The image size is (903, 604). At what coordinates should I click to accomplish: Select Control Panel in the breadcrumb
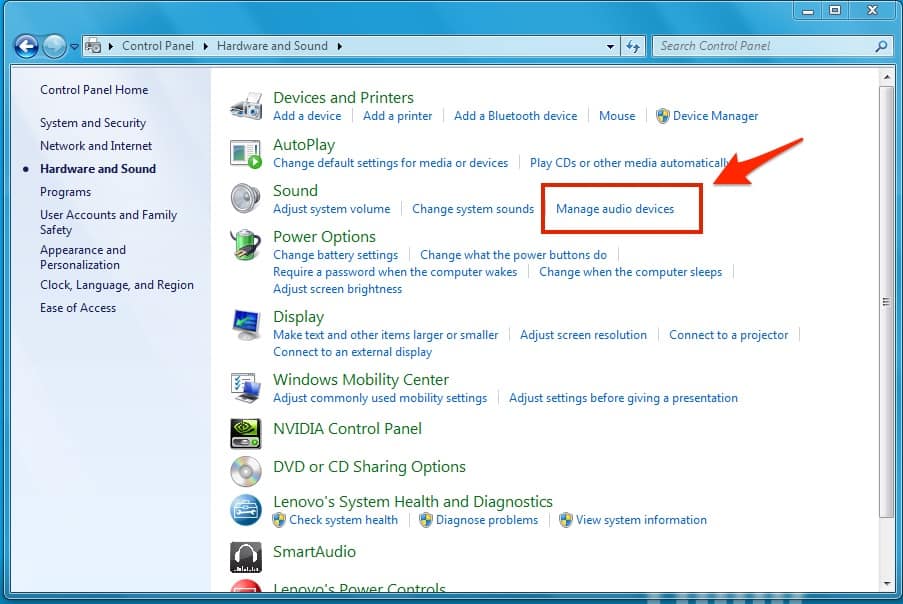158,45
